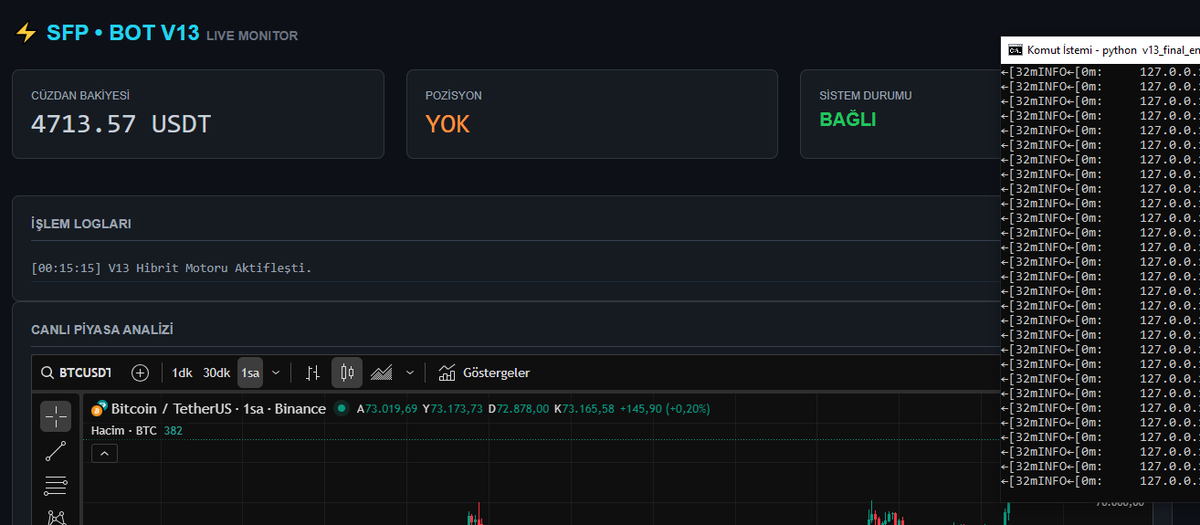The height and width of the screenshot is (525, 1200).
Task: Click the green market status dot
Action: click(342, 408)
